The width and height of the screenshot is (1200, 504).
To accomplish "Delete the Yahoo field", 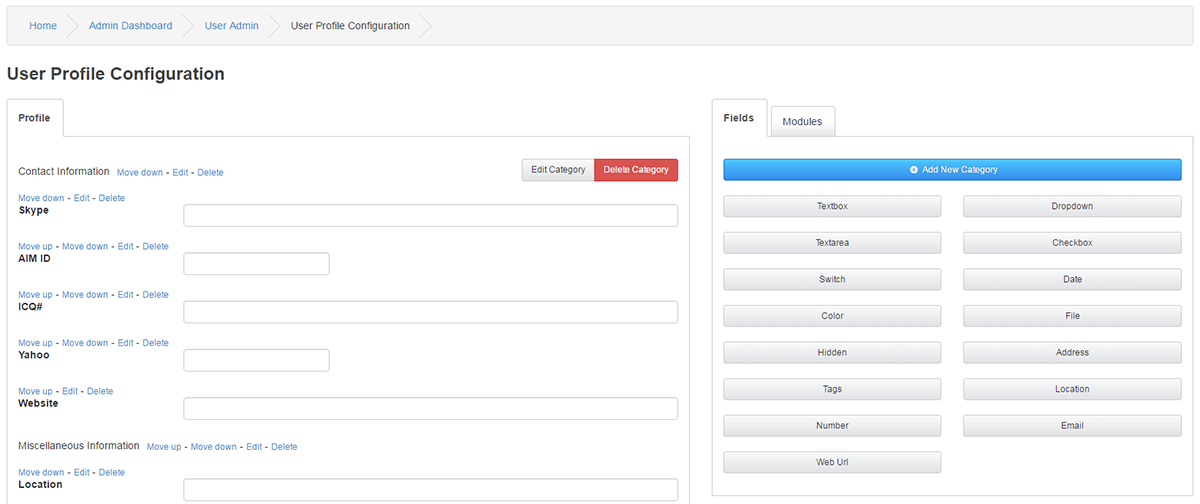I will [156, 343].
